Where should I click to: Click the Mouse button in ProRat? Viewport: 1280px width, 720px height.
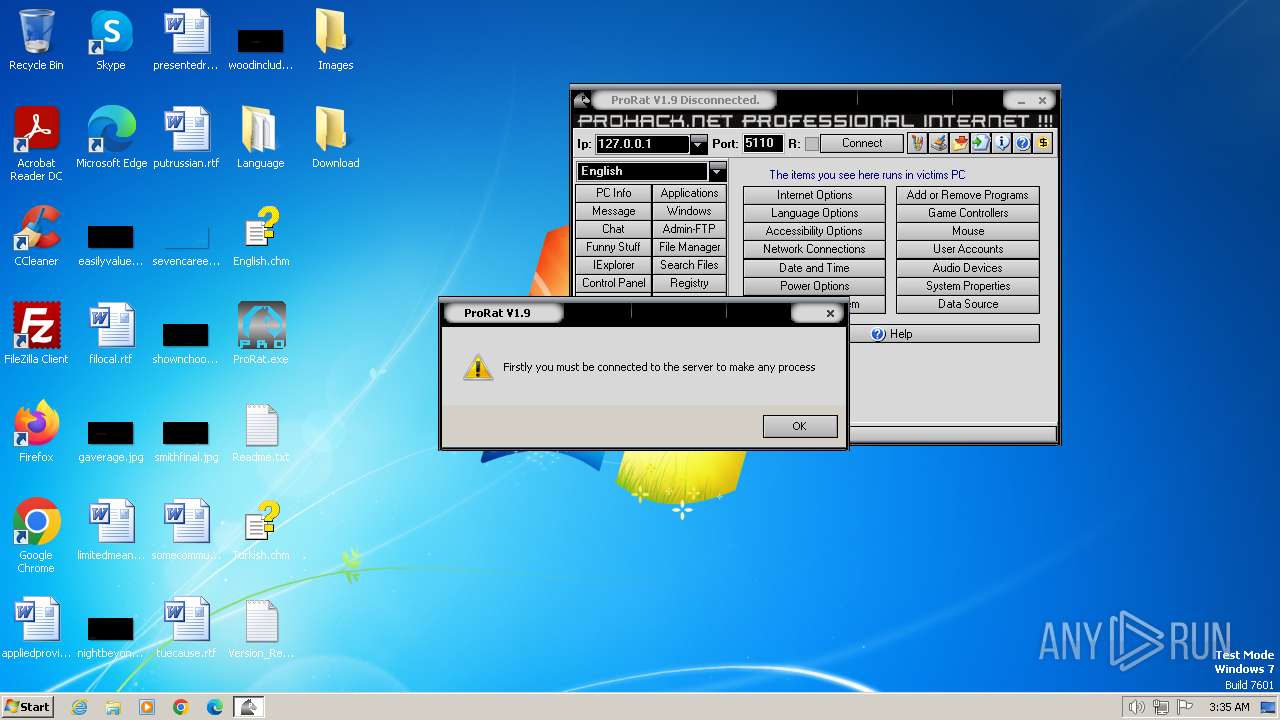pos(967,231)
